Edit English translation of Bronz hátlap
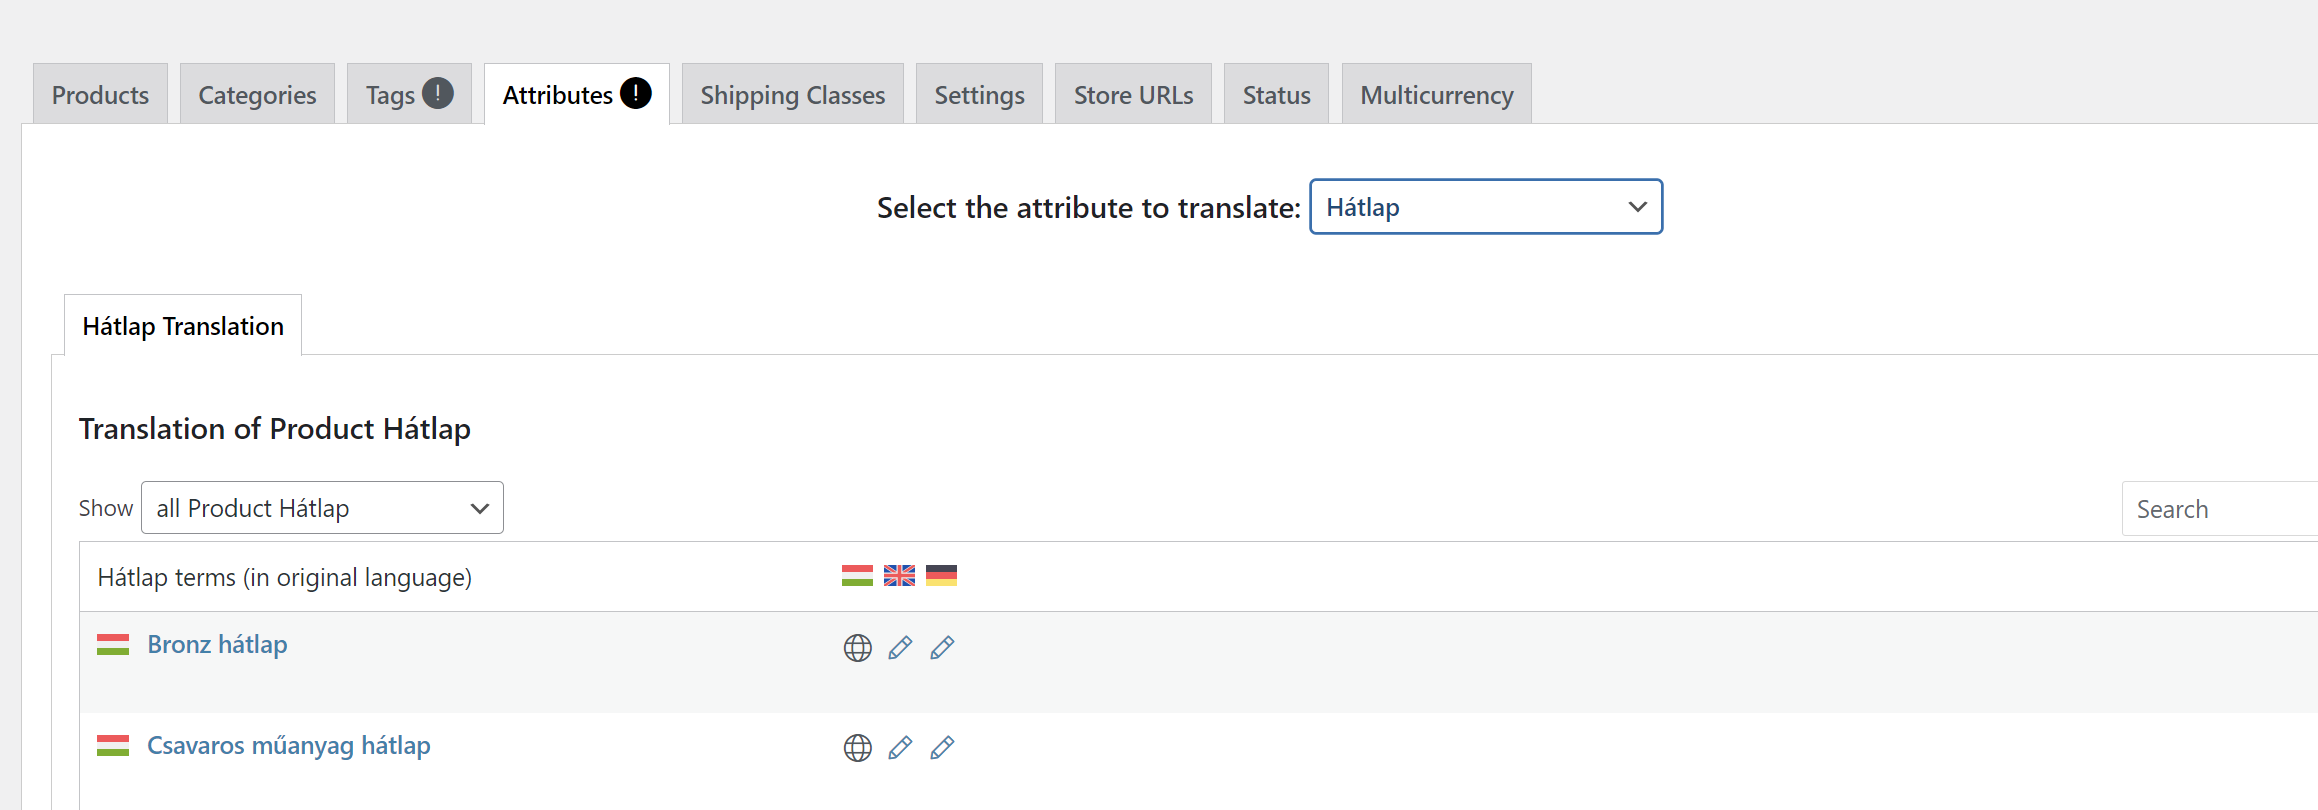 [900, 648]
